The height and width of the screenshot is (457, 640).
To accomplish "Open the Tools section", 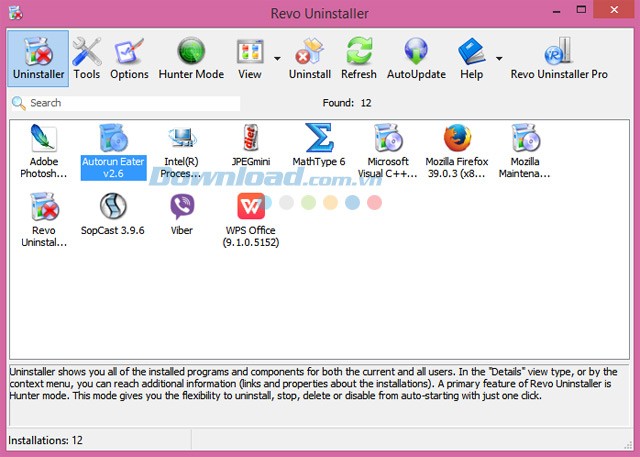I will tap(87, 58).
